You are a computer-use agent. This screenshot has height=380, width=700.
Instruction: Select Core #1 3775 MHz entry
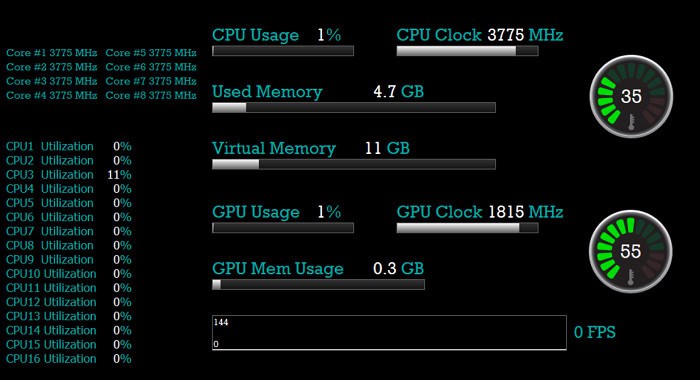52,53
